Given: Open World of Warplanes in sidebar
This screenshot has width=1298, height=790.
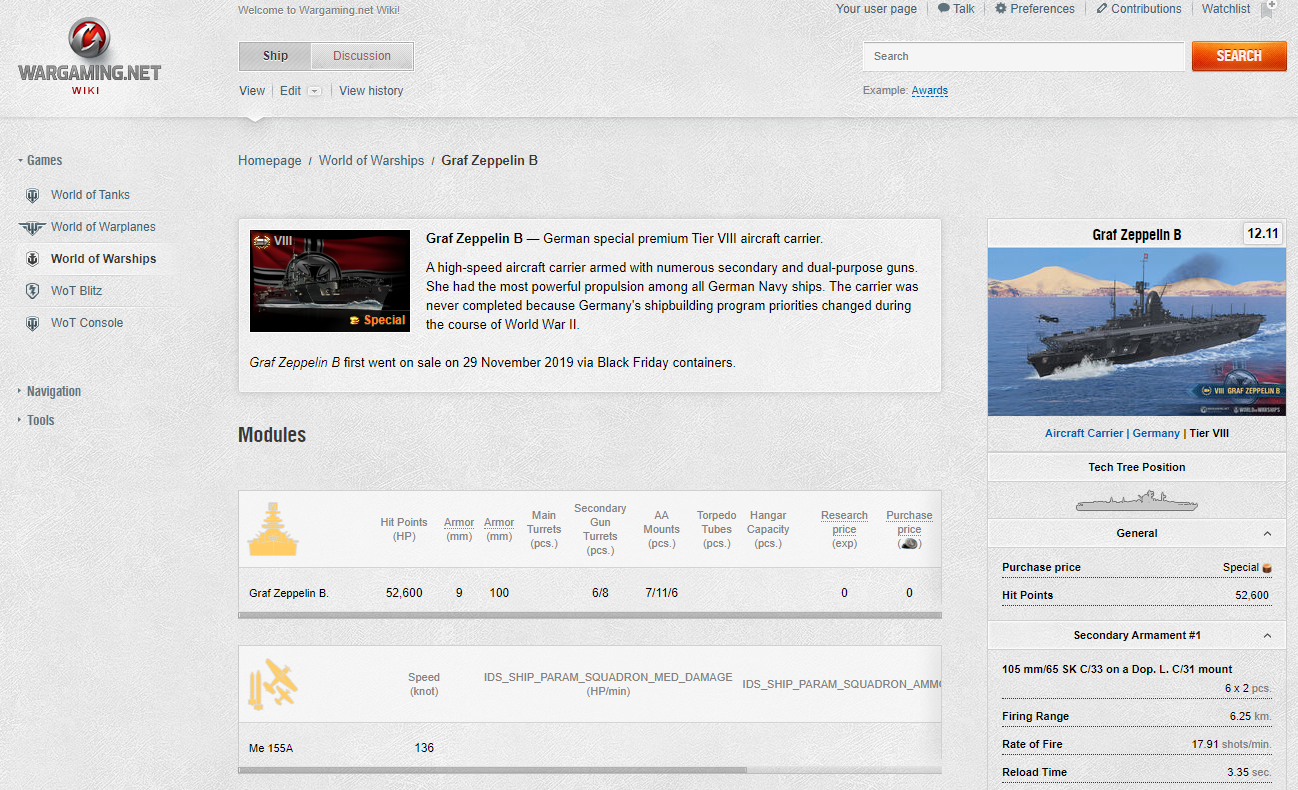Looking at the screenshot, I should pos(103,227).
